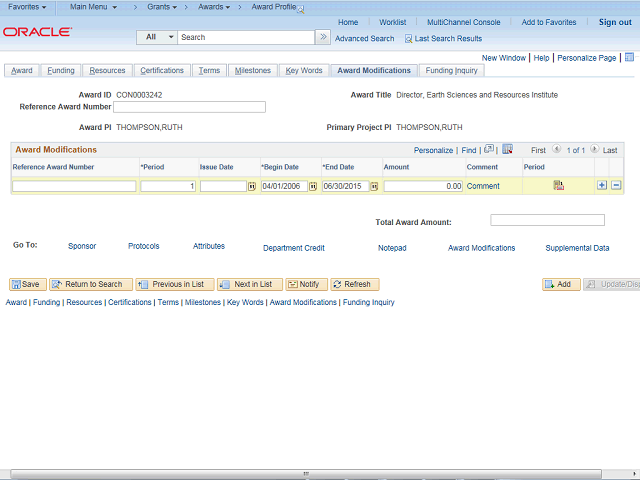Delete the award modification row
Screen dimensions: 640x480
(616, 185)
